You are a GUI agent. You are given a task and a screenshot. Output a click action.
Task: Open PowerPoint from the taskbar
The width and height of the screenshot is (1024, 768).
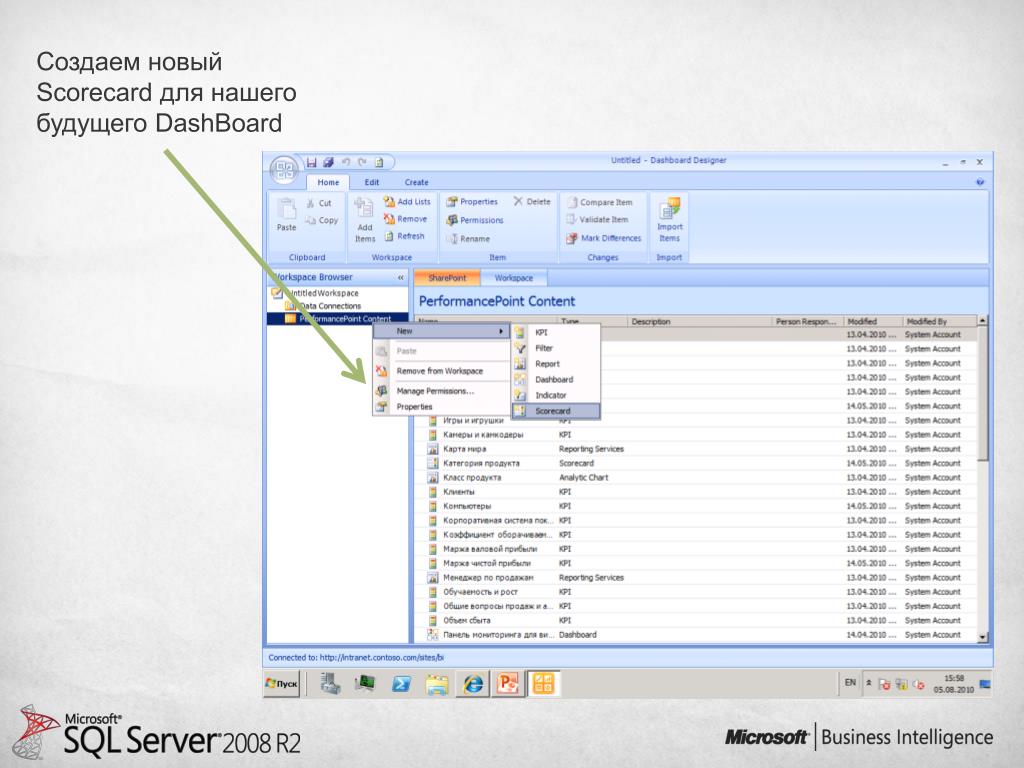click(x=508, y=684)
